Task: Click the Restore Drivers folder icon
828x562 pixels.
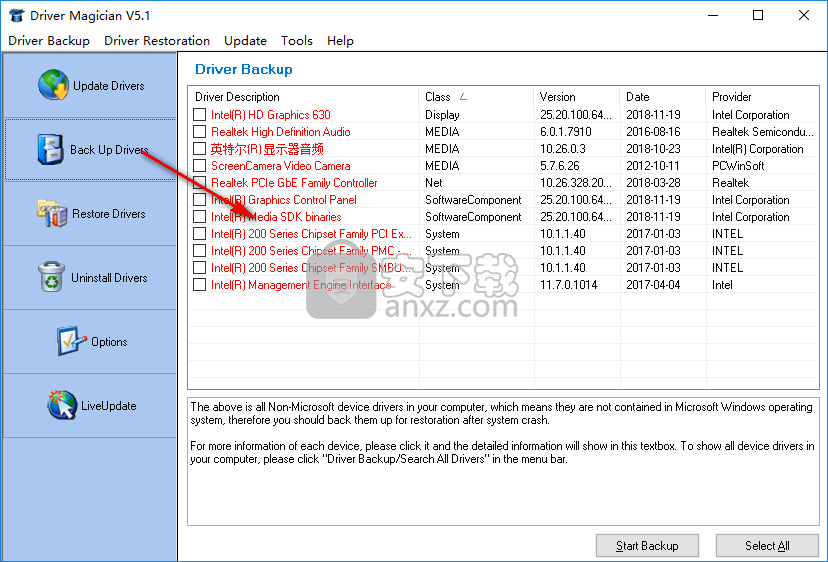Action: coord(52,213)
